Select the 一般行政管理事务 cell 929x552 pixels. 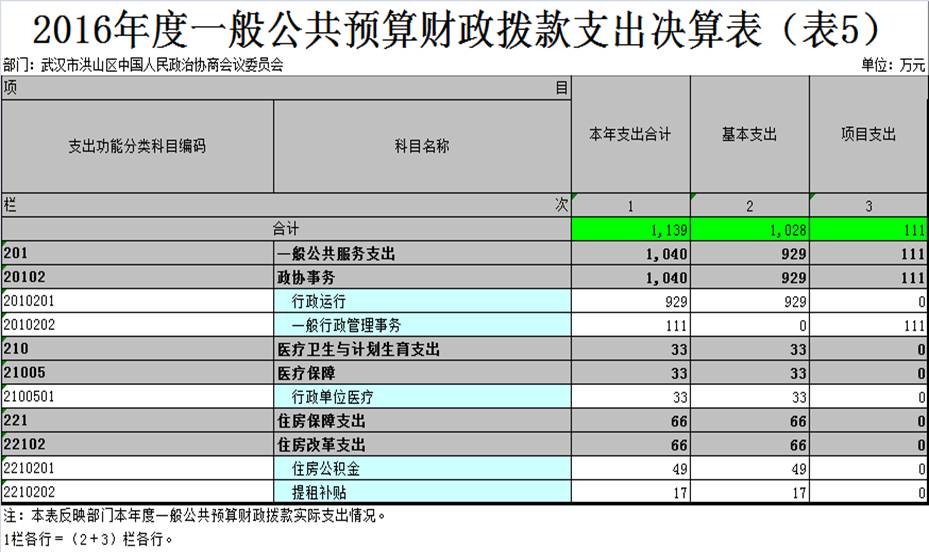pyautogui.click(x=421, y=325)
